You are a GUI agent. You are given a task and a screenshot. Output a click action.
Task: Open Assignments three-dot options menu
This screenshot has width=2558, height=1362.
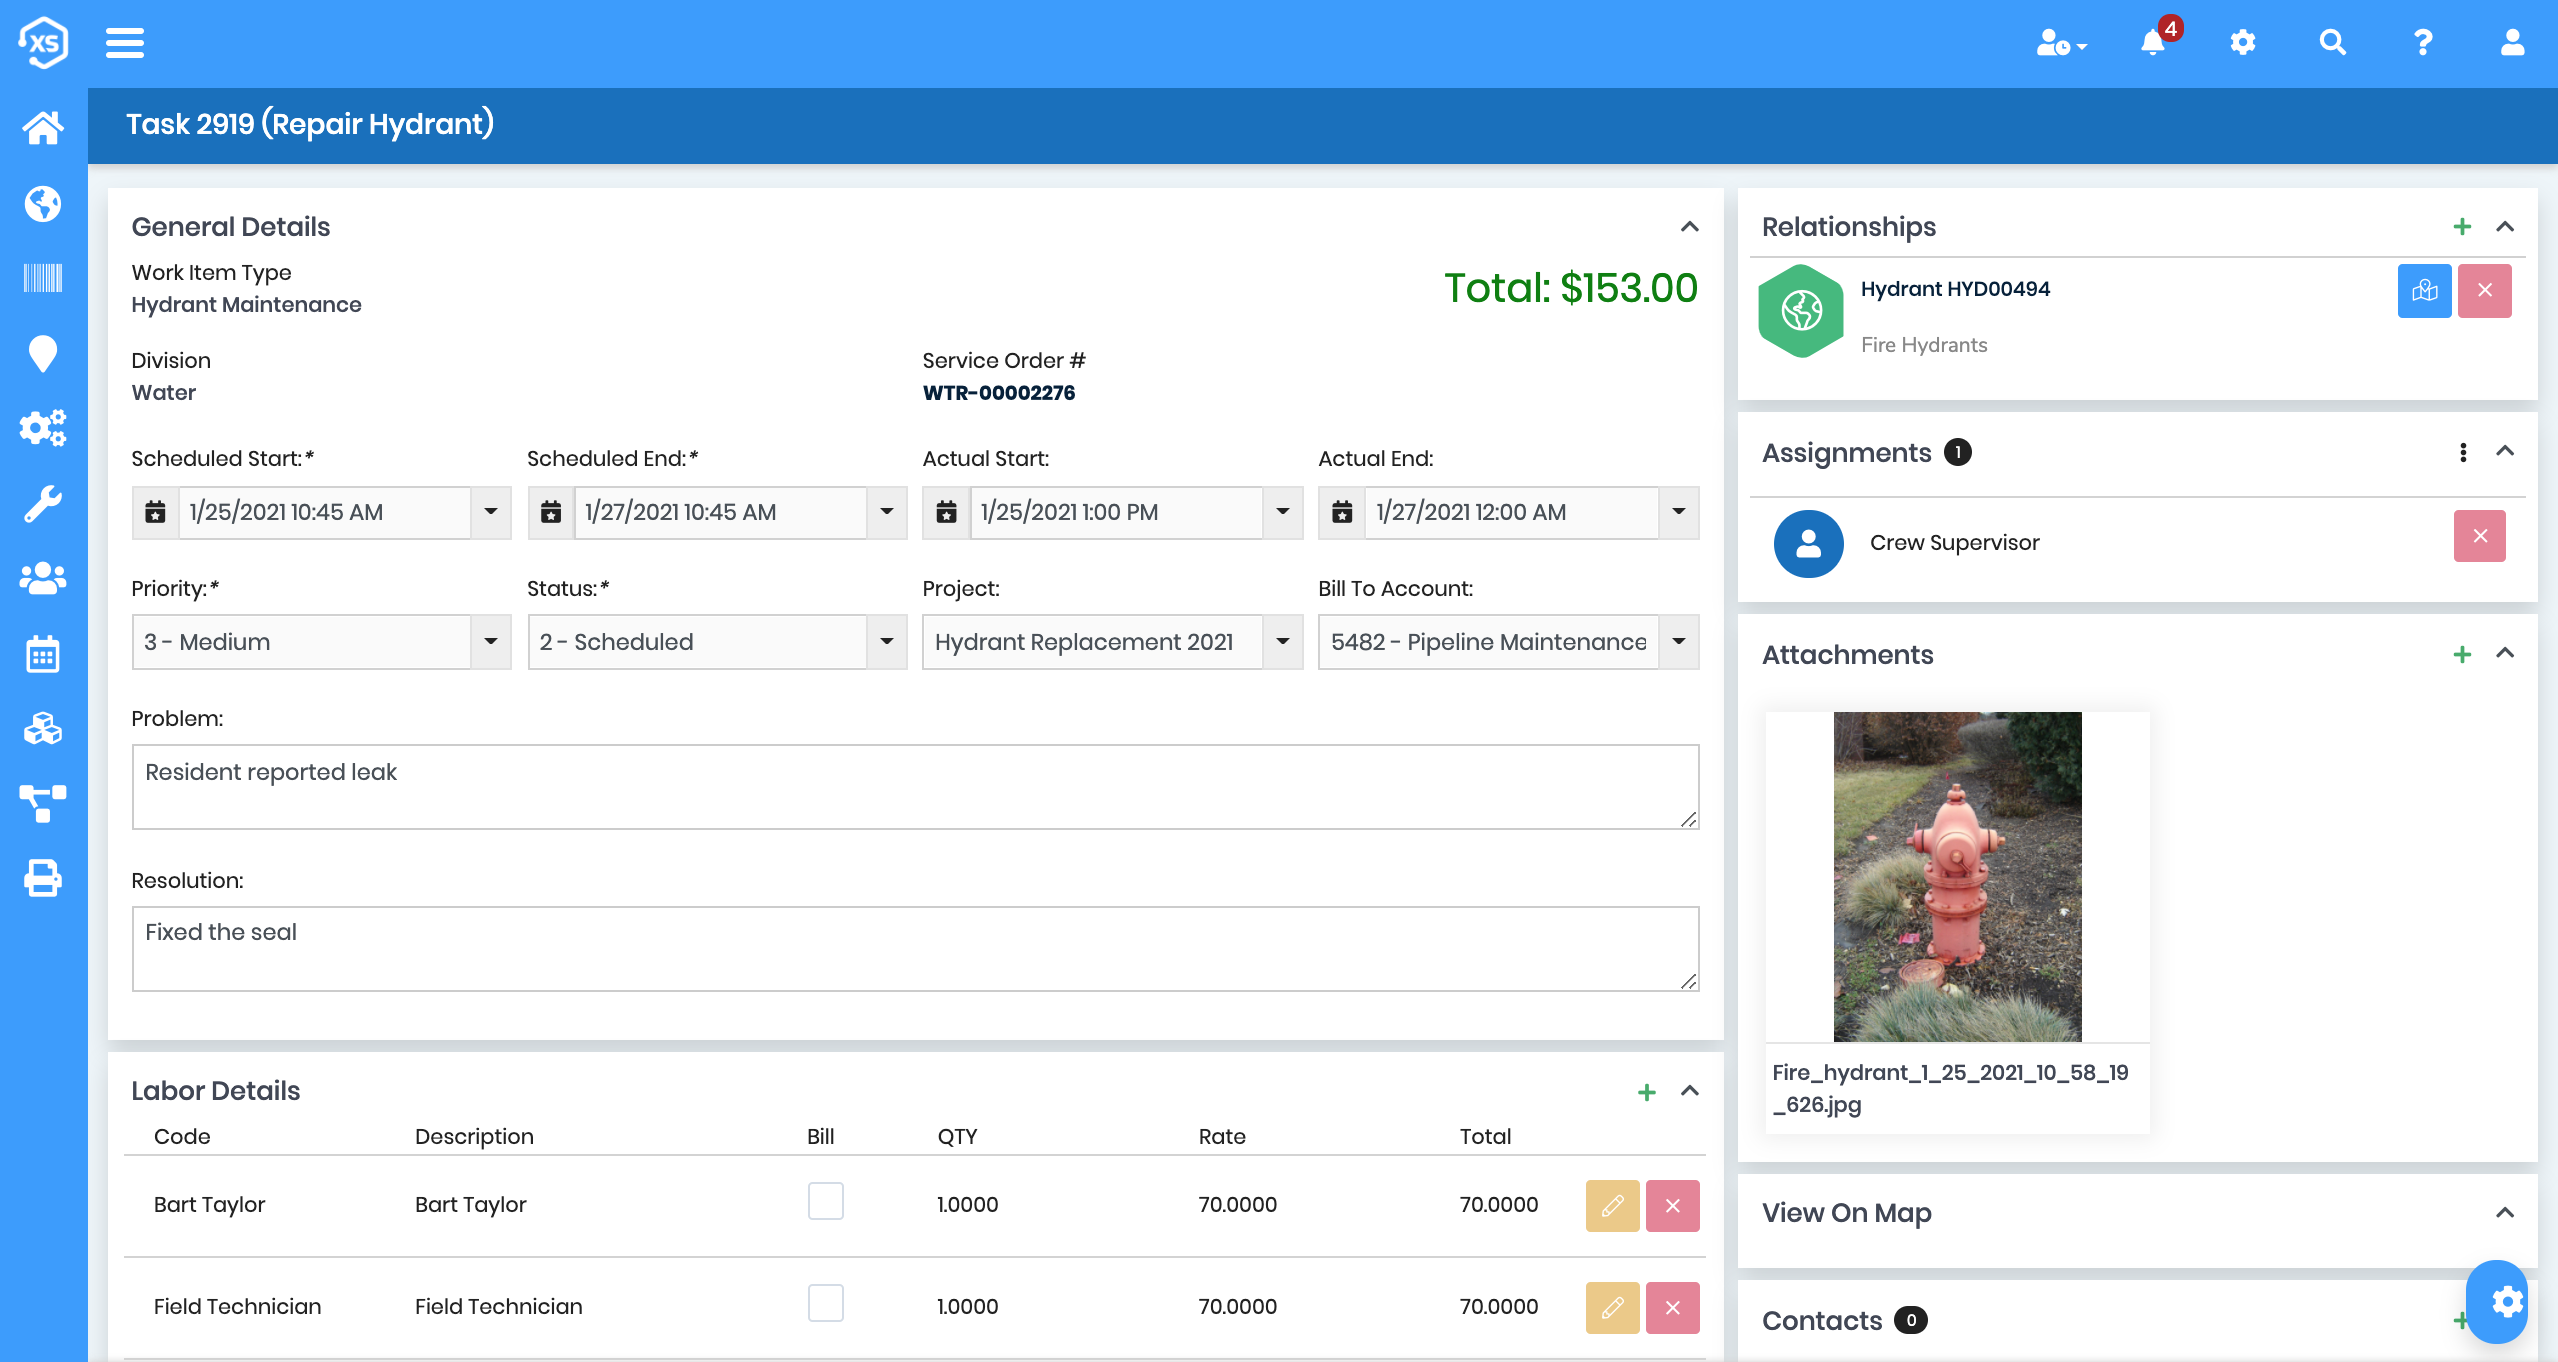point(2463,452)
